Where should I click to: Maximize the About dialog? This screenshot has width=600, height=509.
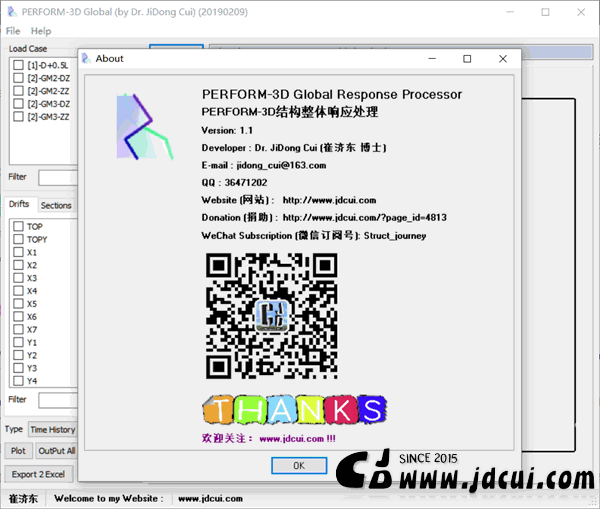tap(467, 59)
